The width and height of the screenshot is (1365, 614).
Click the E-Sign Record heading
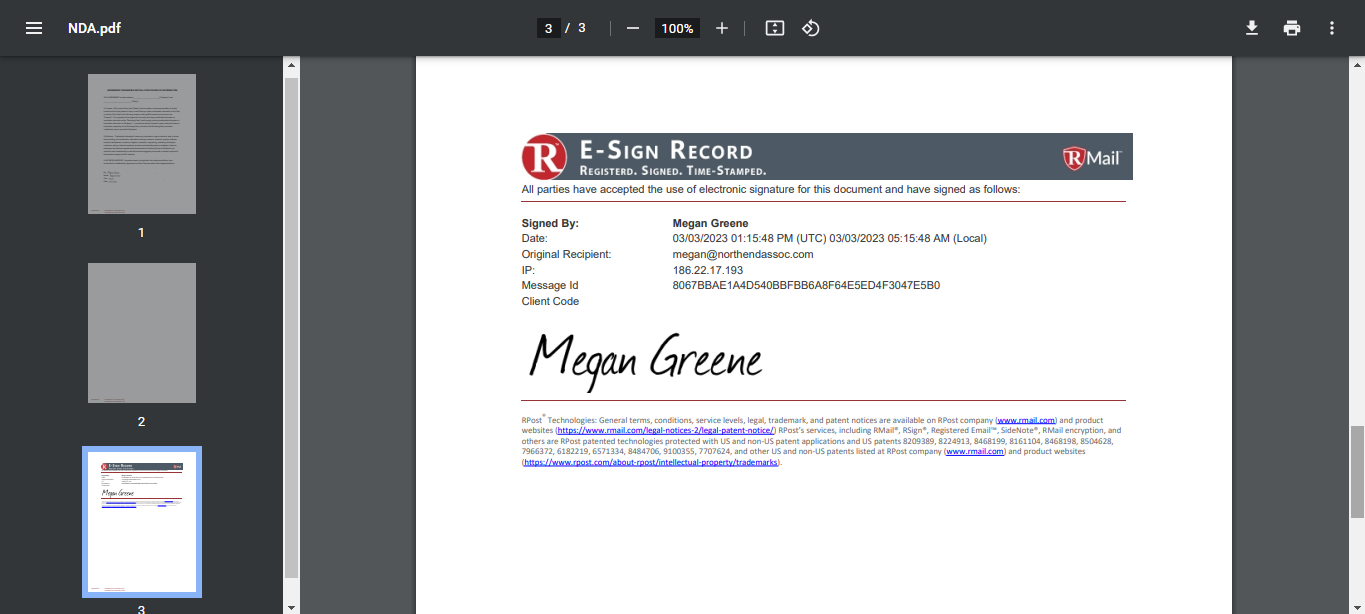[666, 150]
